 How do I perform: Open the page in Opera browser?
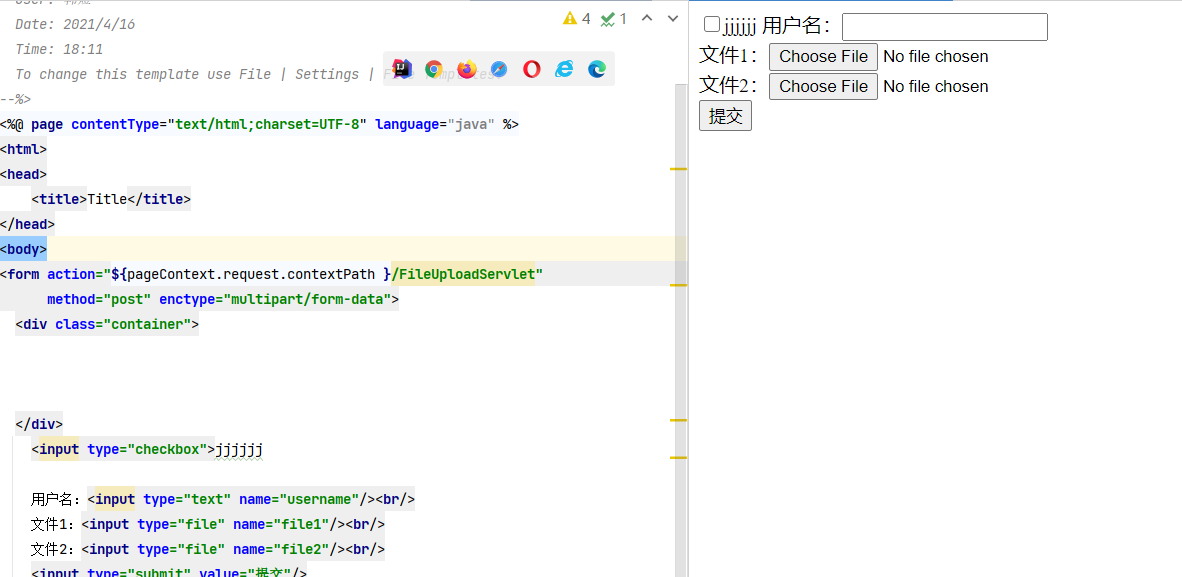531,69
